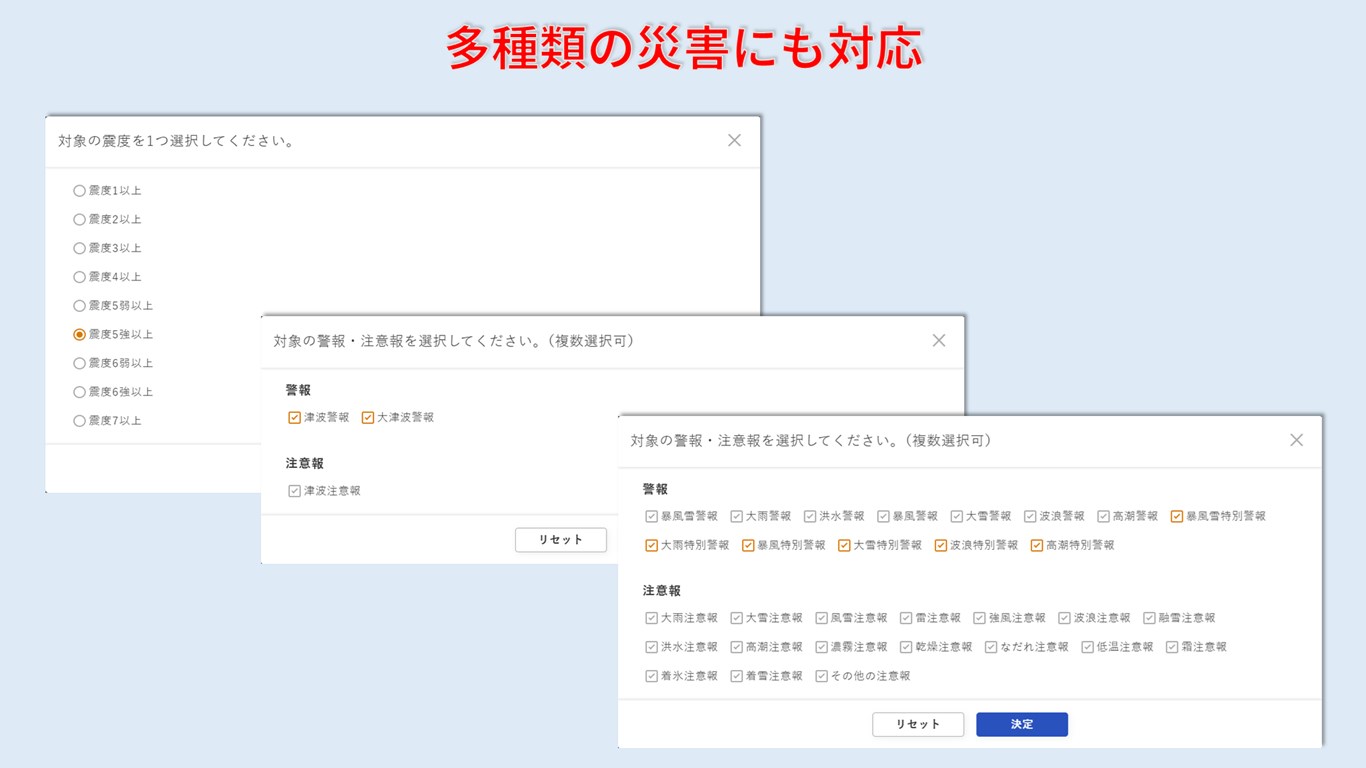
Task: Toggle the その他の注意報 checkbox
Action: coord(821,676)
